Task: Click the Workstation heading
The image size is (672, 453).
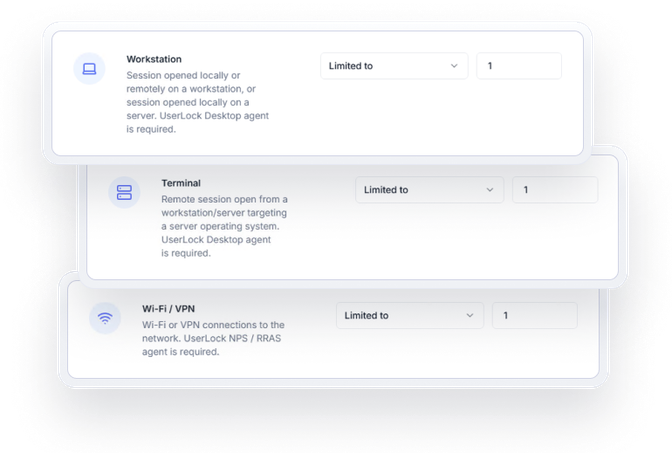Action: tap(154, 59)
